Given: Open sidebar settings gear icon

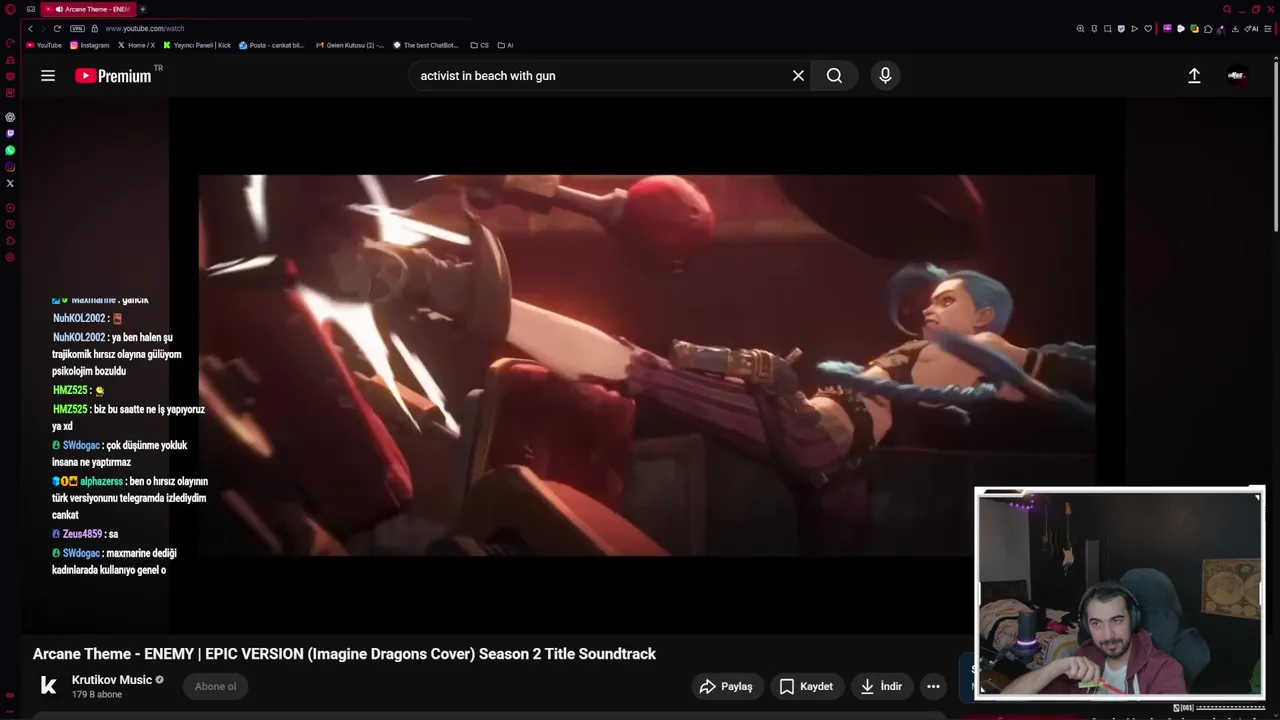Looking at the screenshot, I should point(10,258).
